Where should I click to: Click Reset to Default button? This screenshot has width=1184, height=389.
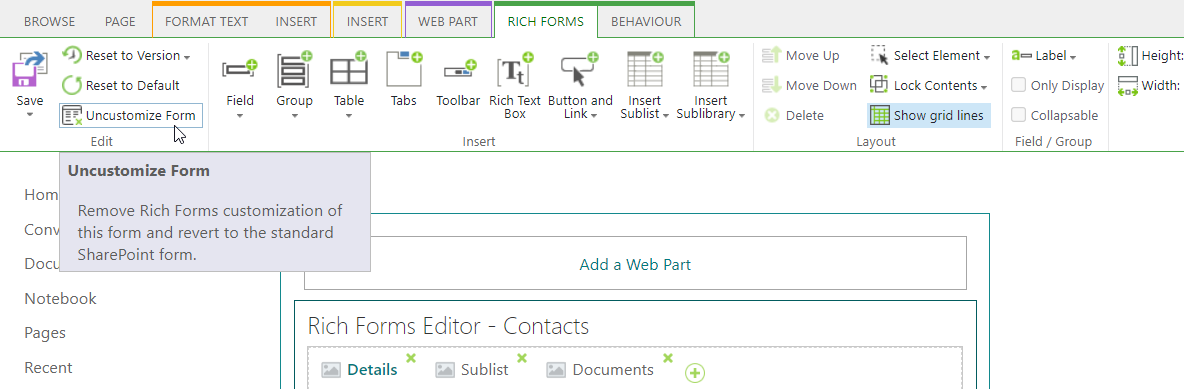(122, 85)
